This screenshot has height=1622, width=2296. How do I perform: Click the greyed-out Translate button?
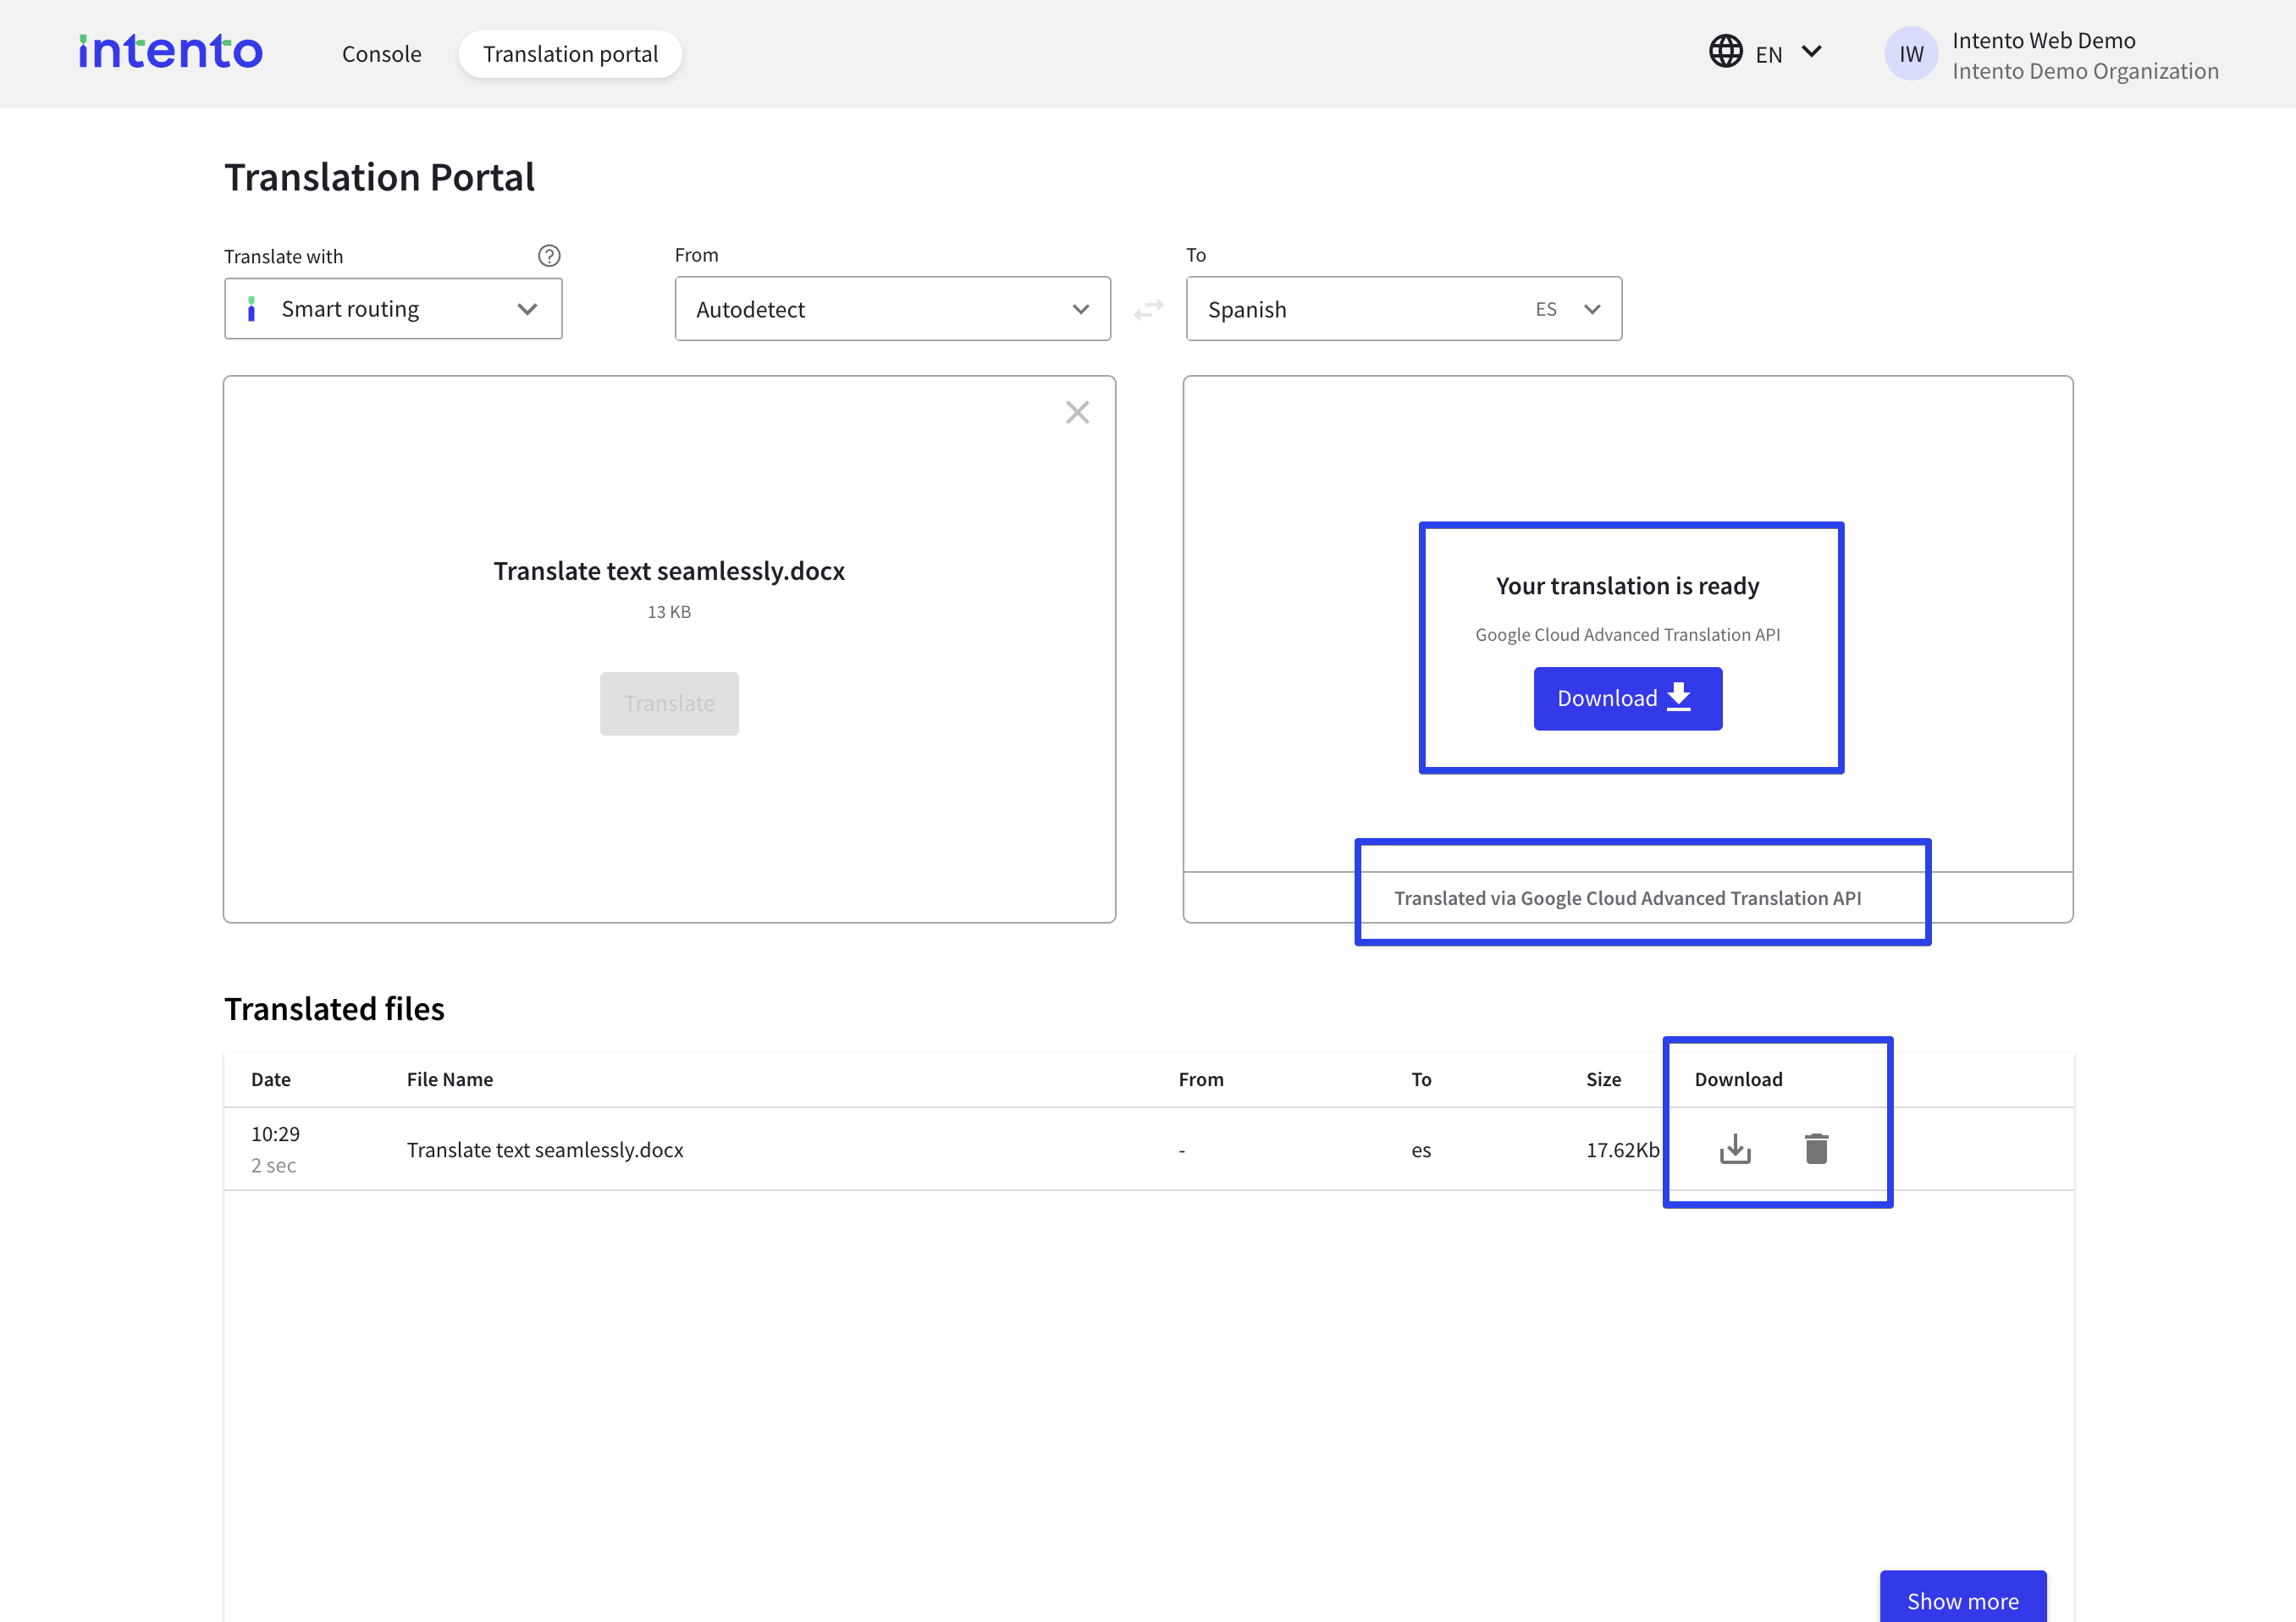[x=669, y=704]
